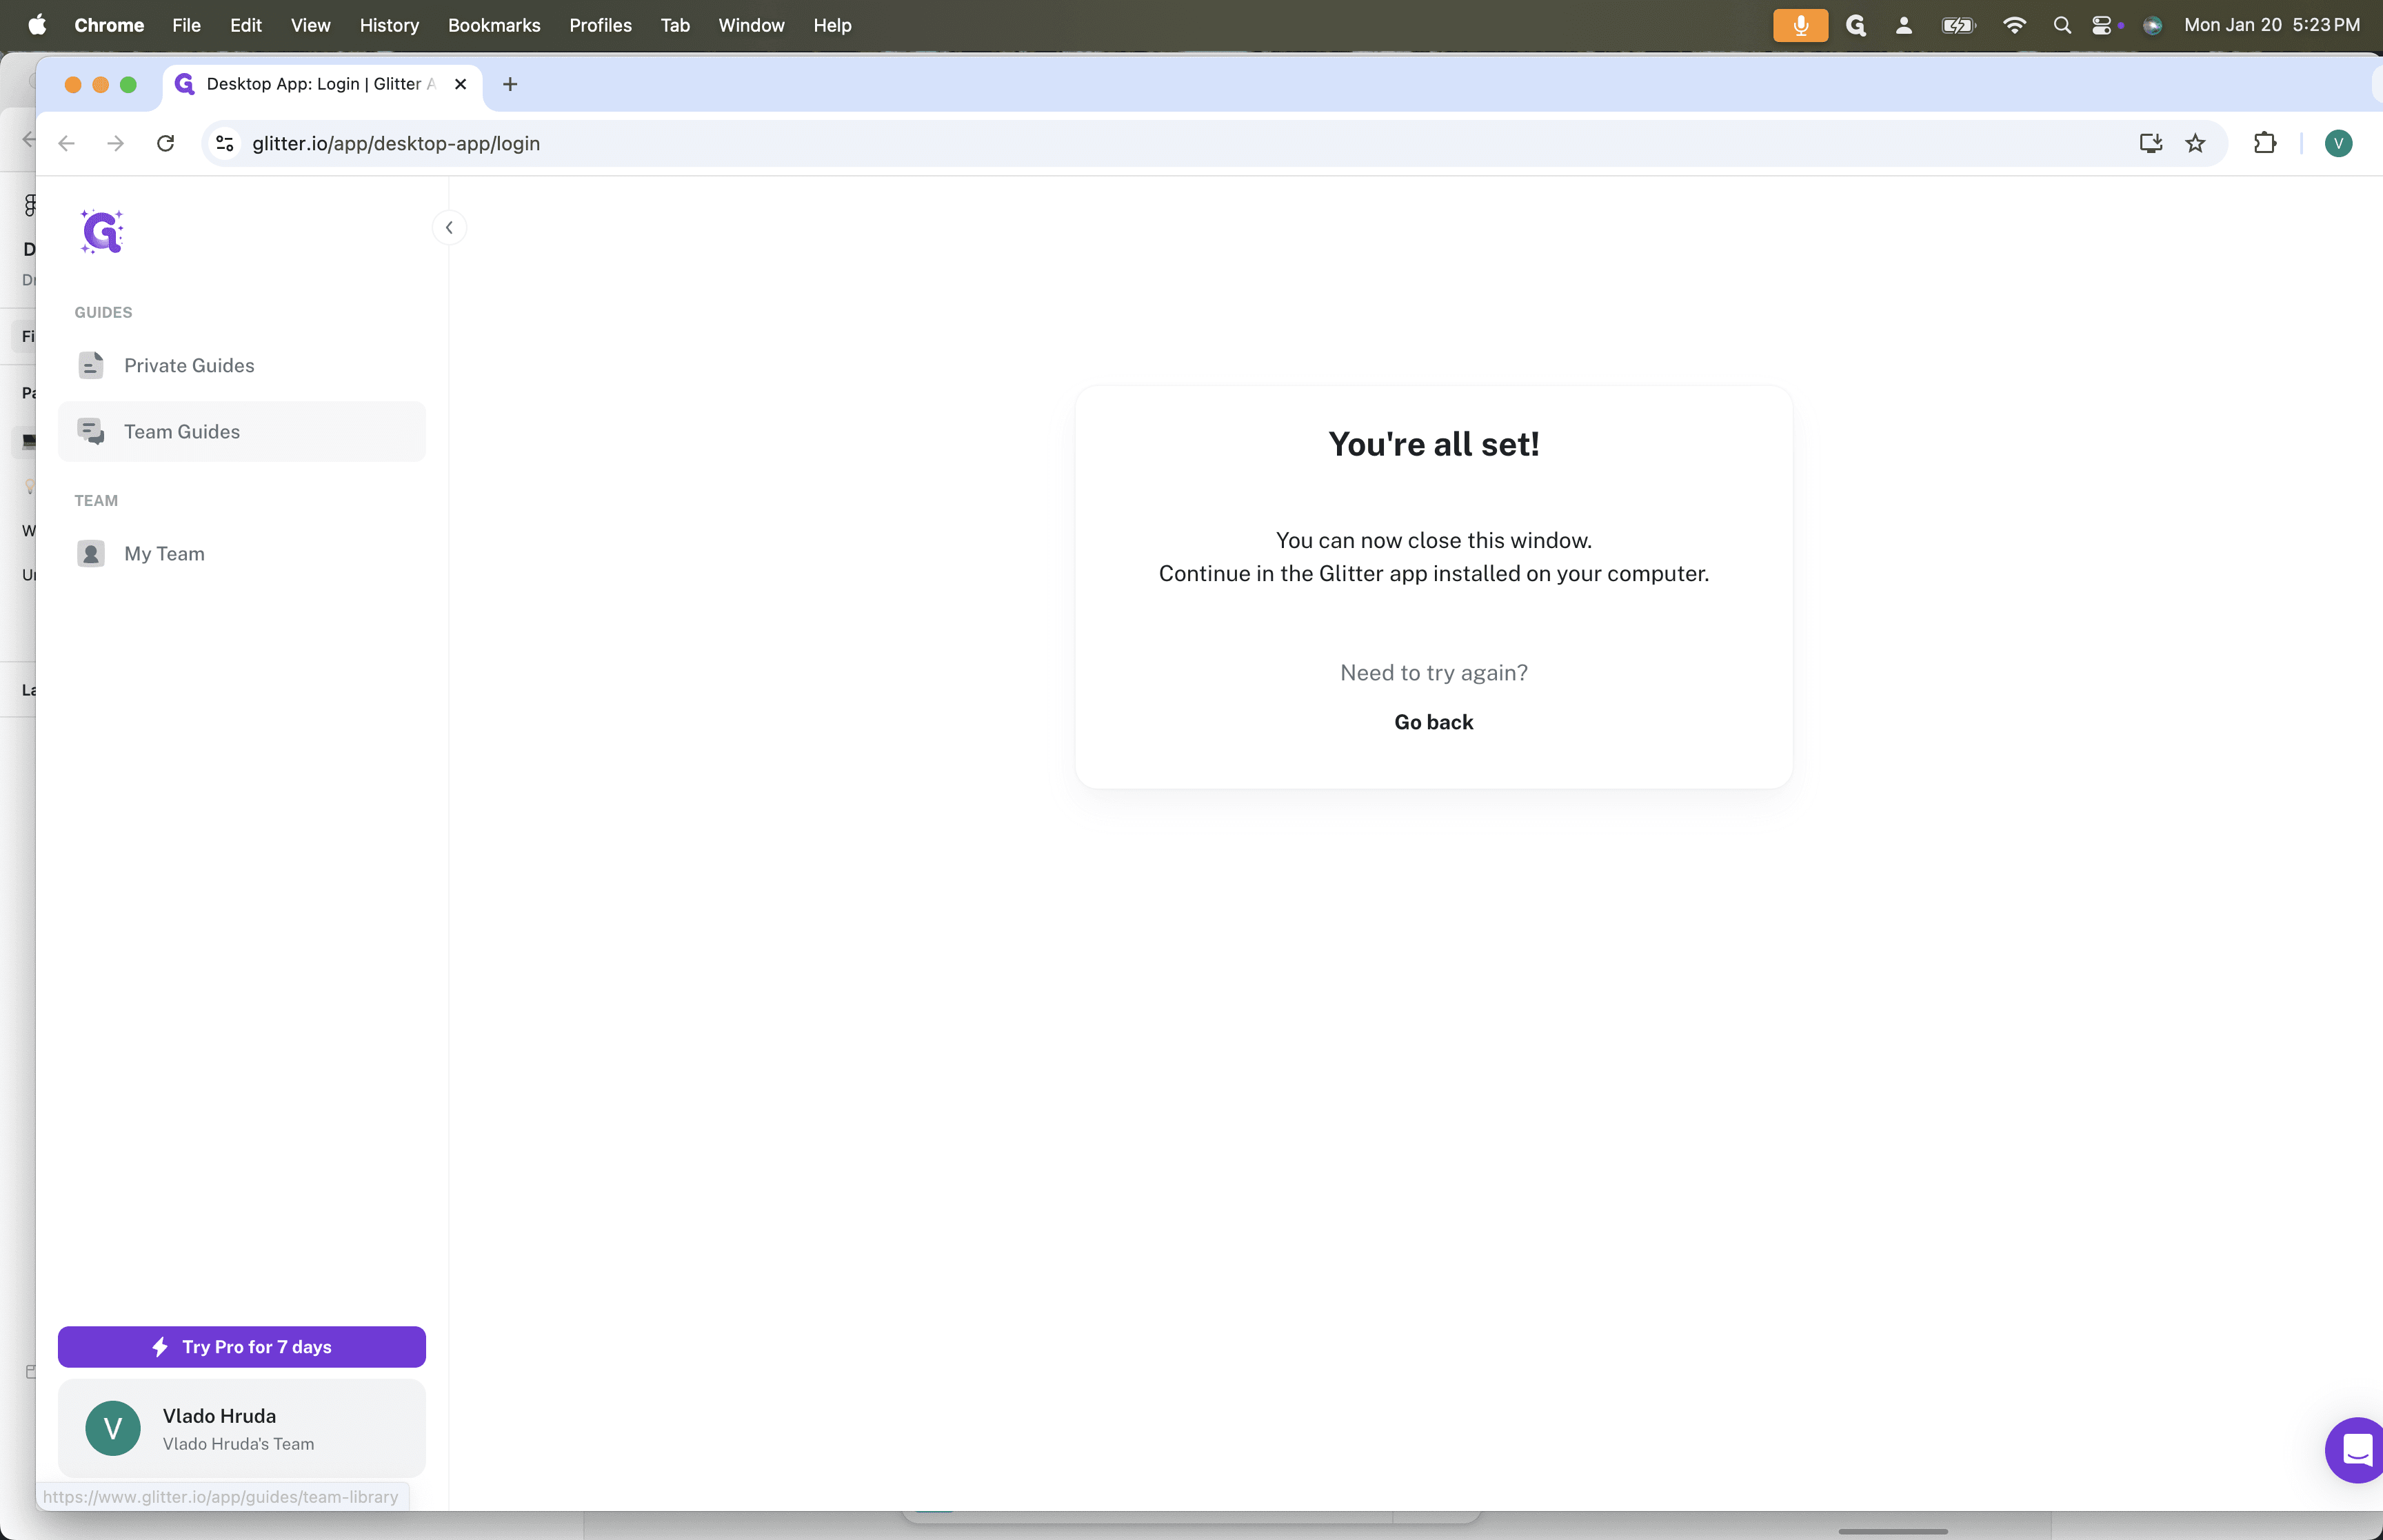Open the Profiles menu

pyautogui.click(x=600, y=25)
